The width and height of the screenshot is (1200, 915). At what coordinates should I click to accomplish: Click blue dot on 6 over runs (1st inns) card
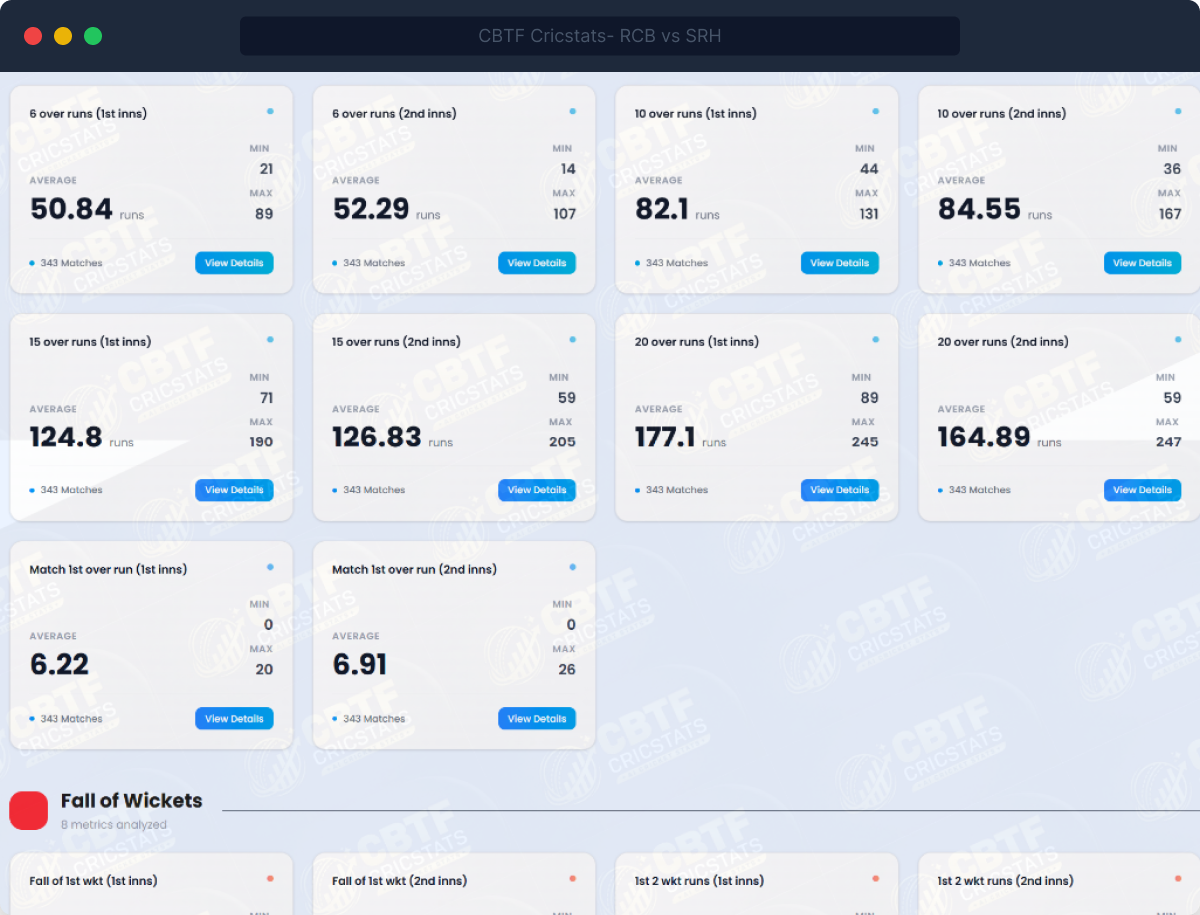tap(270, 111)
